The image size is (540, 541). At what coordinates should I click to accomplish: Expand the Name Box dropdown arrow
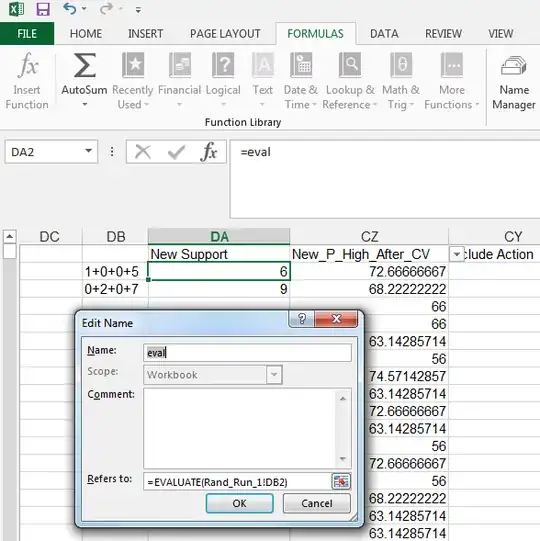[89, 151]
